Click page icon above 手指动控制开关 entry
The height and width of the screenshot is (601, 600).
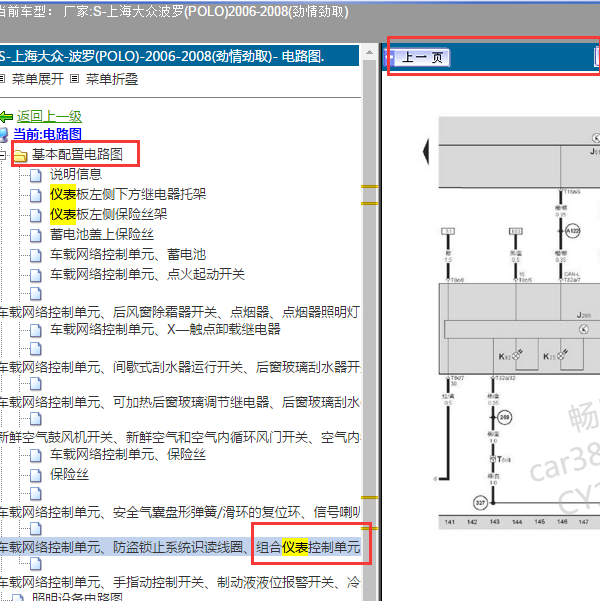[36, 564]
